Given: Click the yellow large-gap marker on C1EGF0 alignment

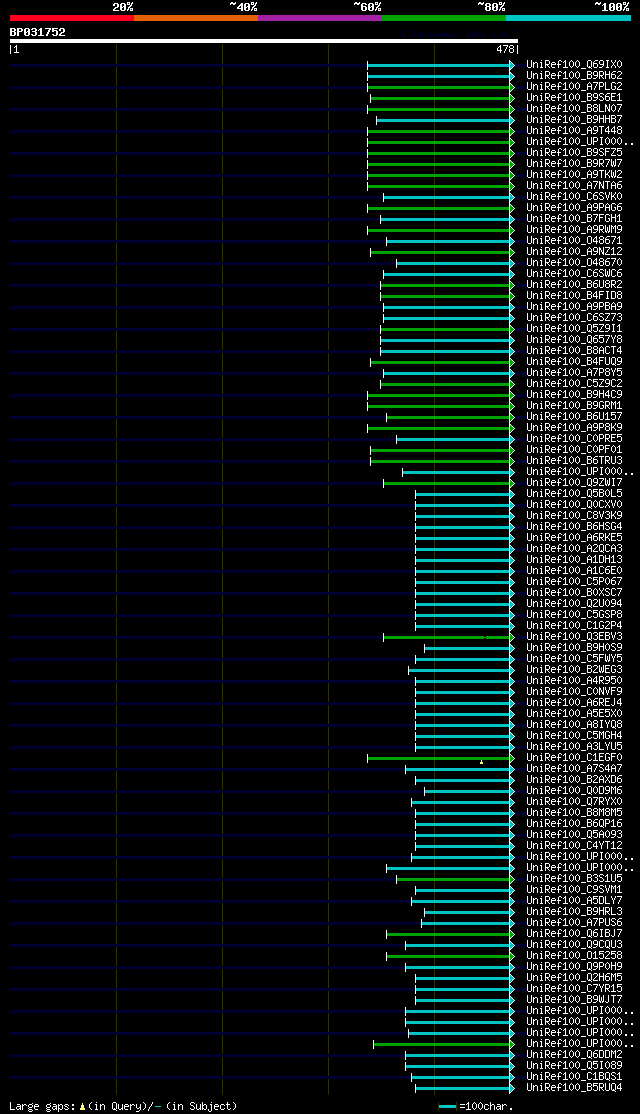Looking at the screenshot, I should [482, 762].
